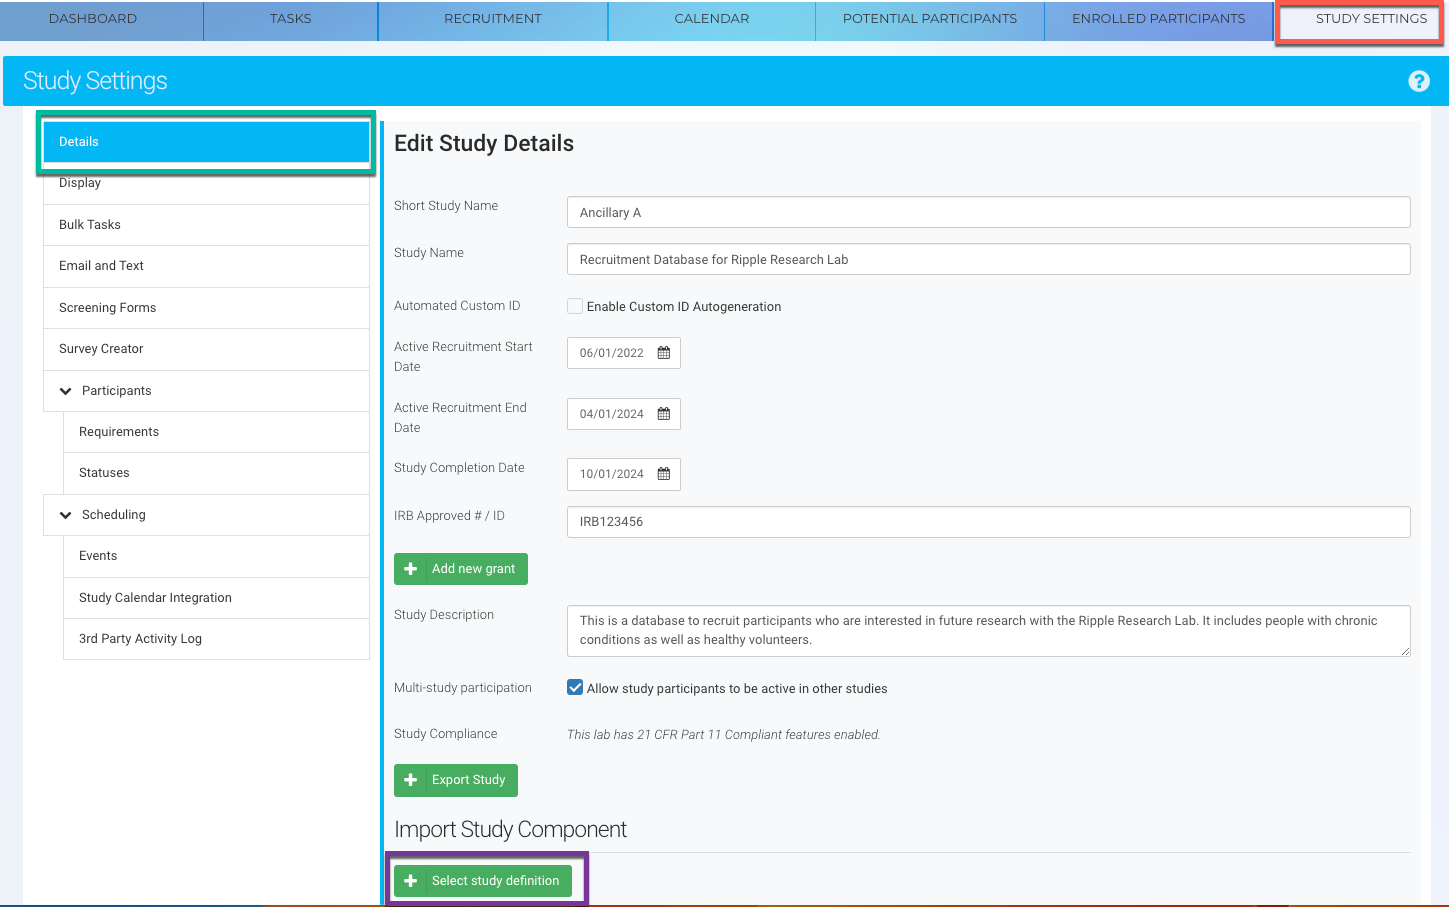Open calendar picker for Active Recruitment Start Date
Viewport: 1449px width, 907px height.
(664, 353)
